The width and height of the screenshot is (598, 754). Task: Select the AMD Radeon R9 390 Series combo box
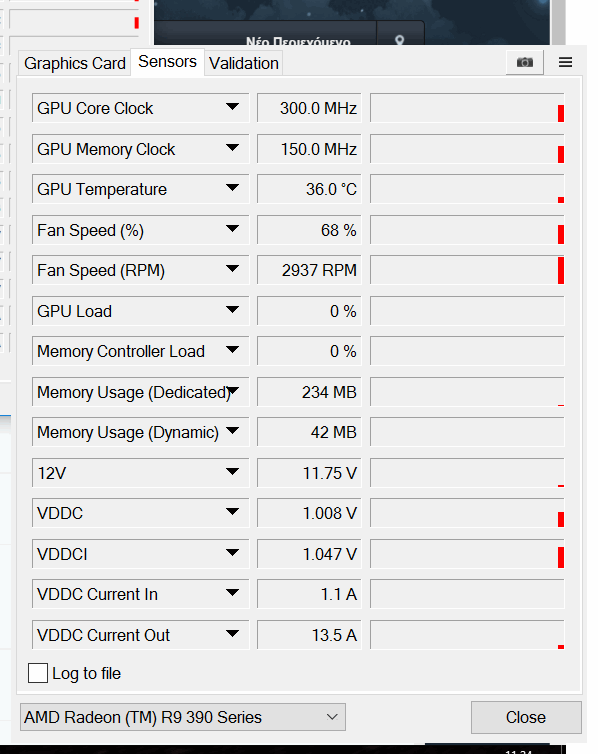click(183, 717)
